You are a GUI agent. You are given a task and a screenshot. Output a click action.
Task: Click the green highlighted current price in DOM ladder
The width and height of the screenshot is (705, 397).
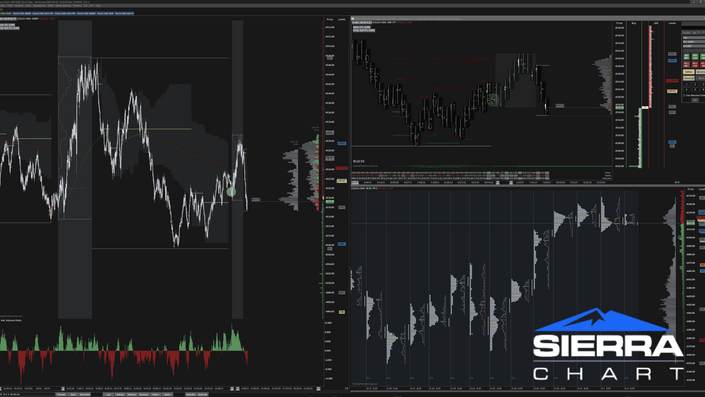620,107
